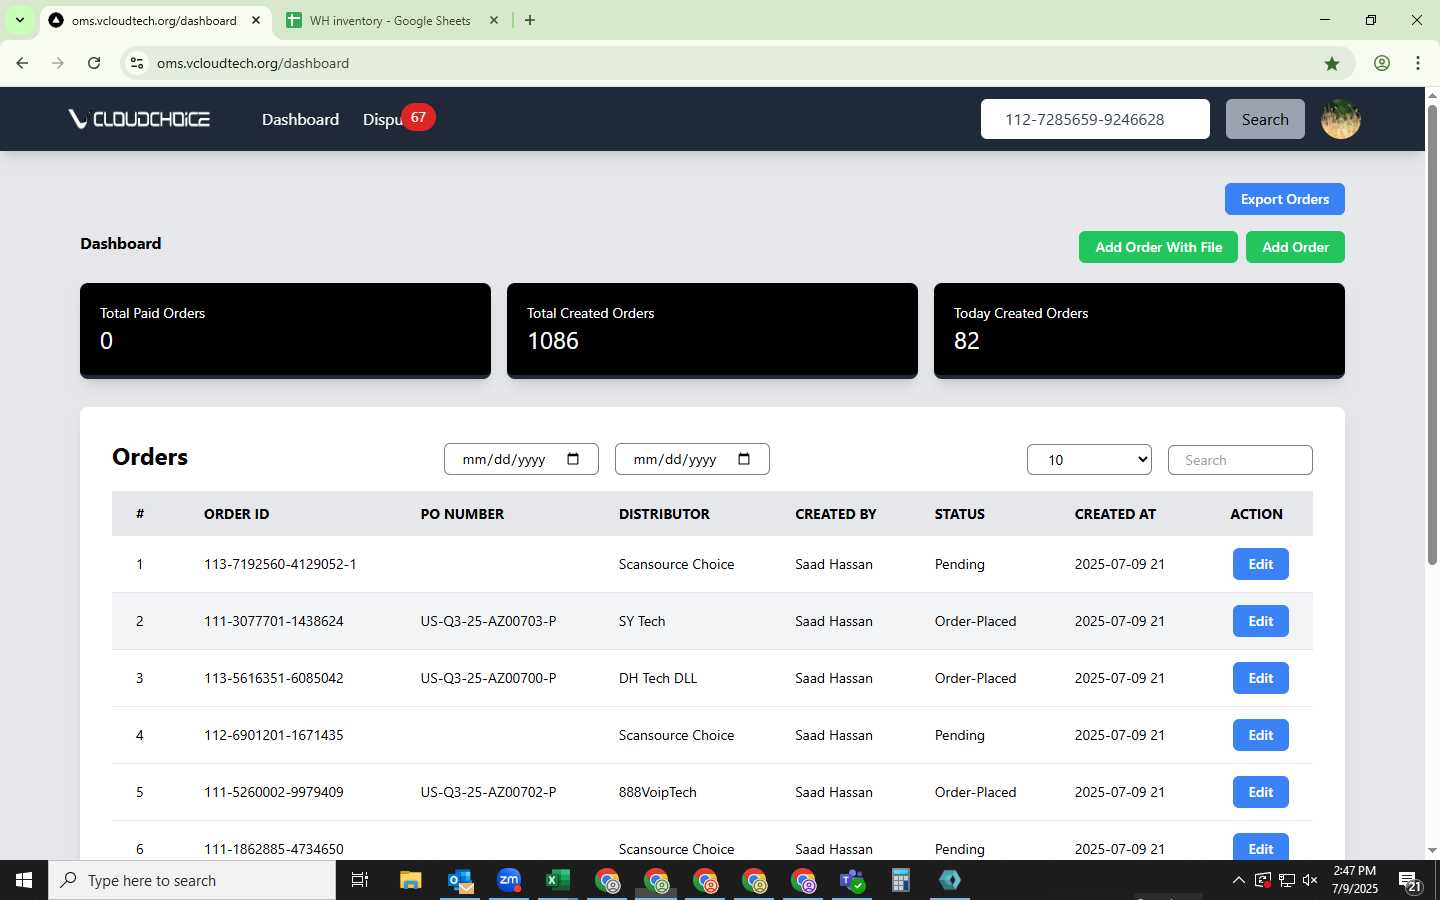The width and height of the screenshot is (1440, 900).
Task: Edit order 111-5260002-9979409
Action: click(x=1260, y=792)
